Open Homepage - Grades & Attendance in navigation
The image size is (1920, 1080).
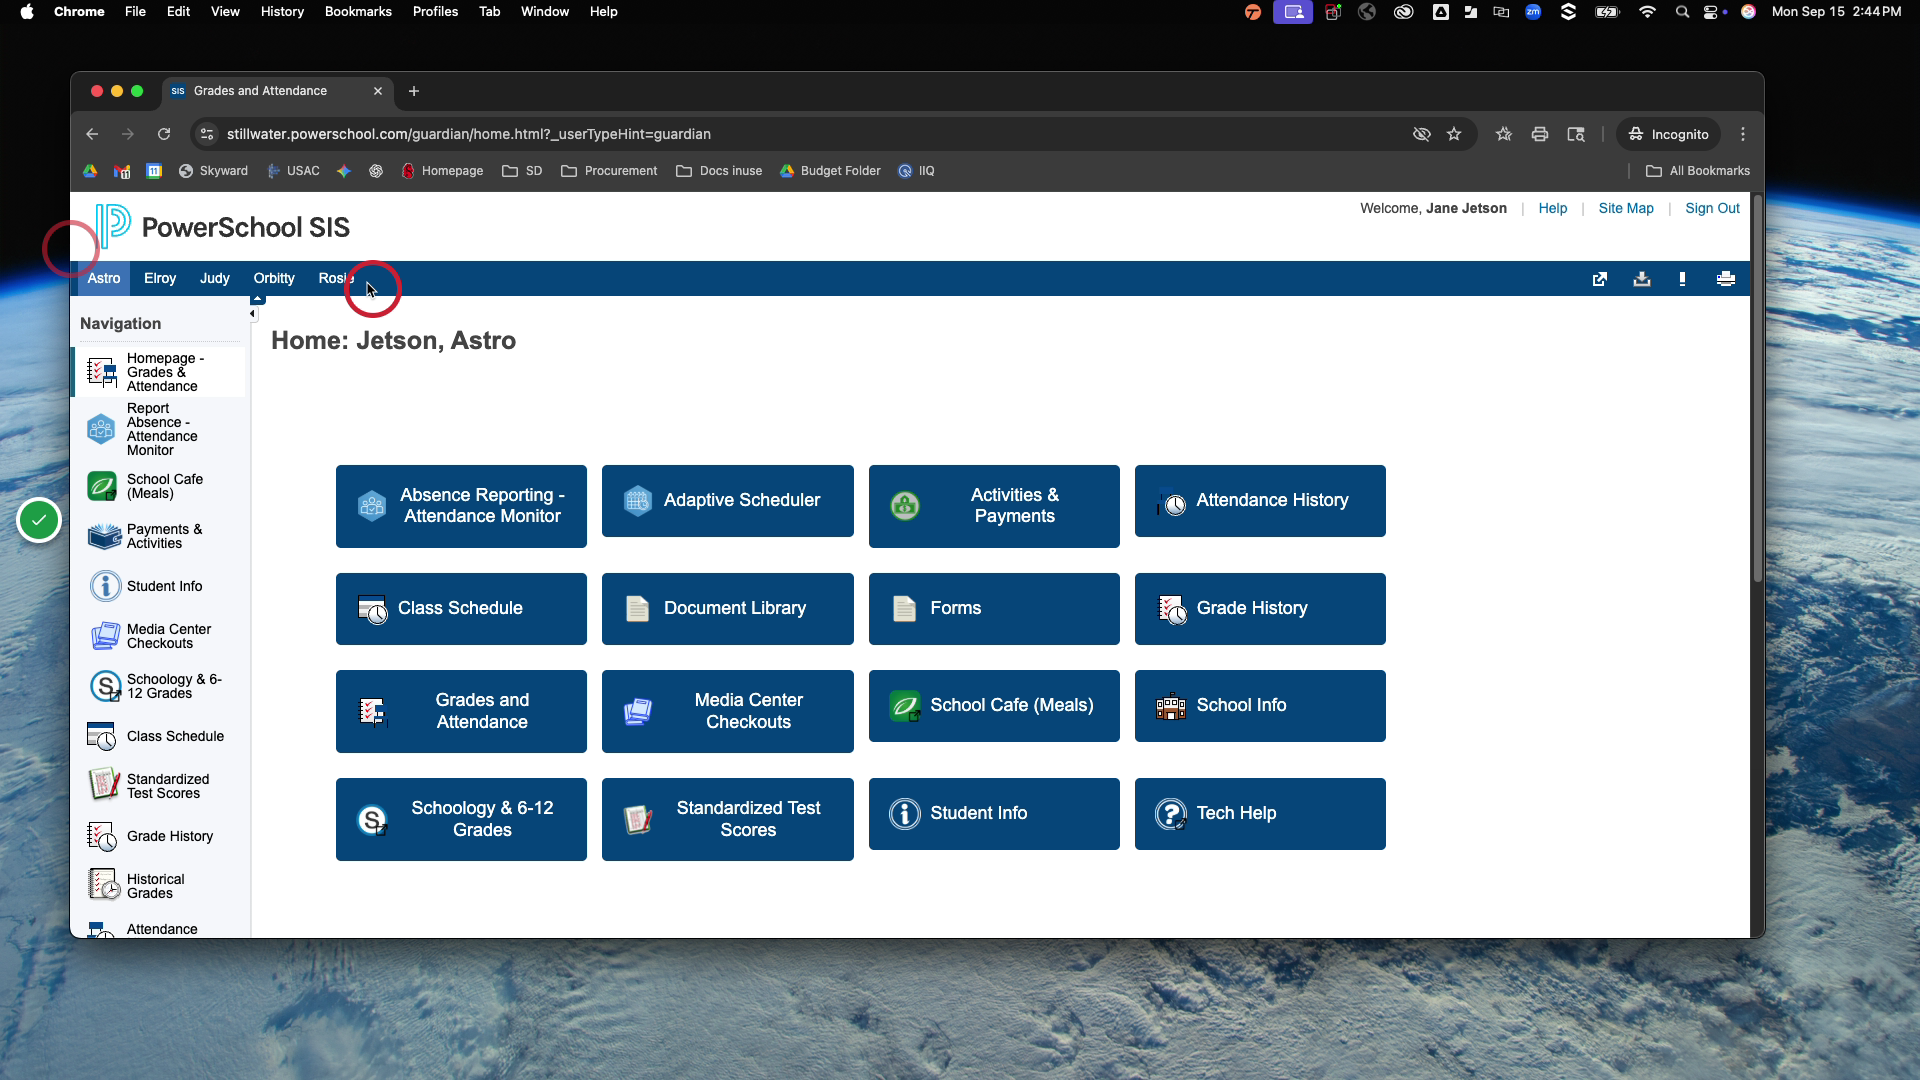(160, 372)
